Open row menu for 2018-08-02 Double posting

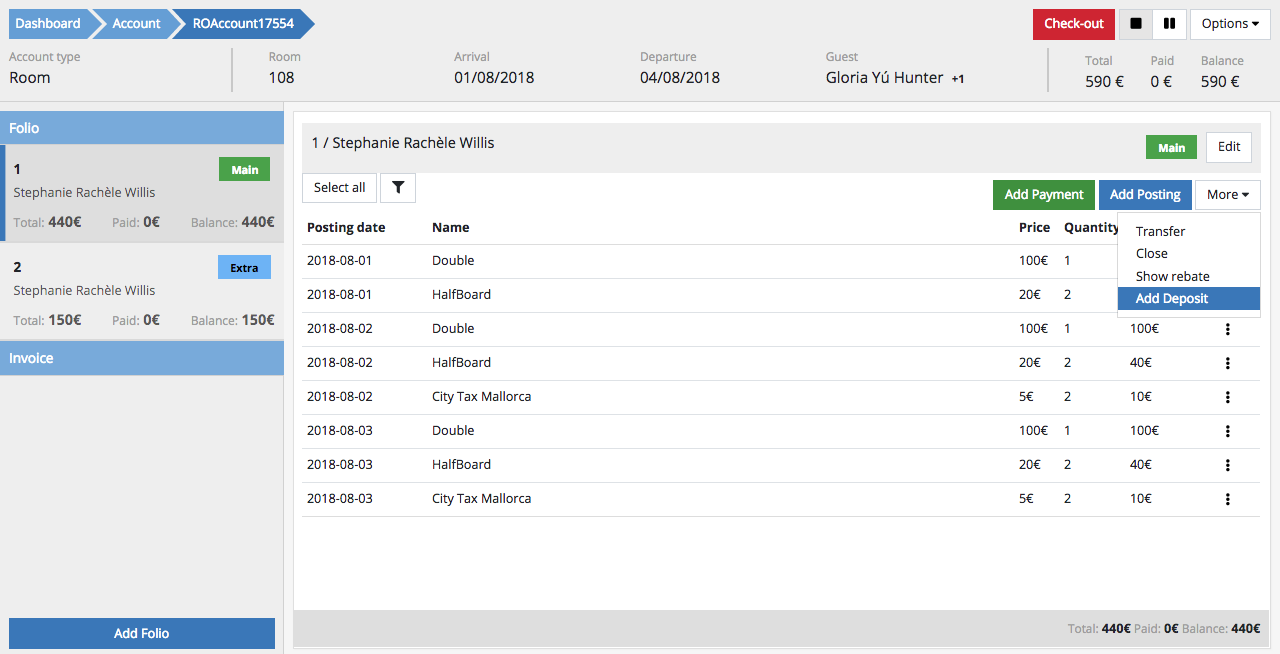[x=1227, y=329]
